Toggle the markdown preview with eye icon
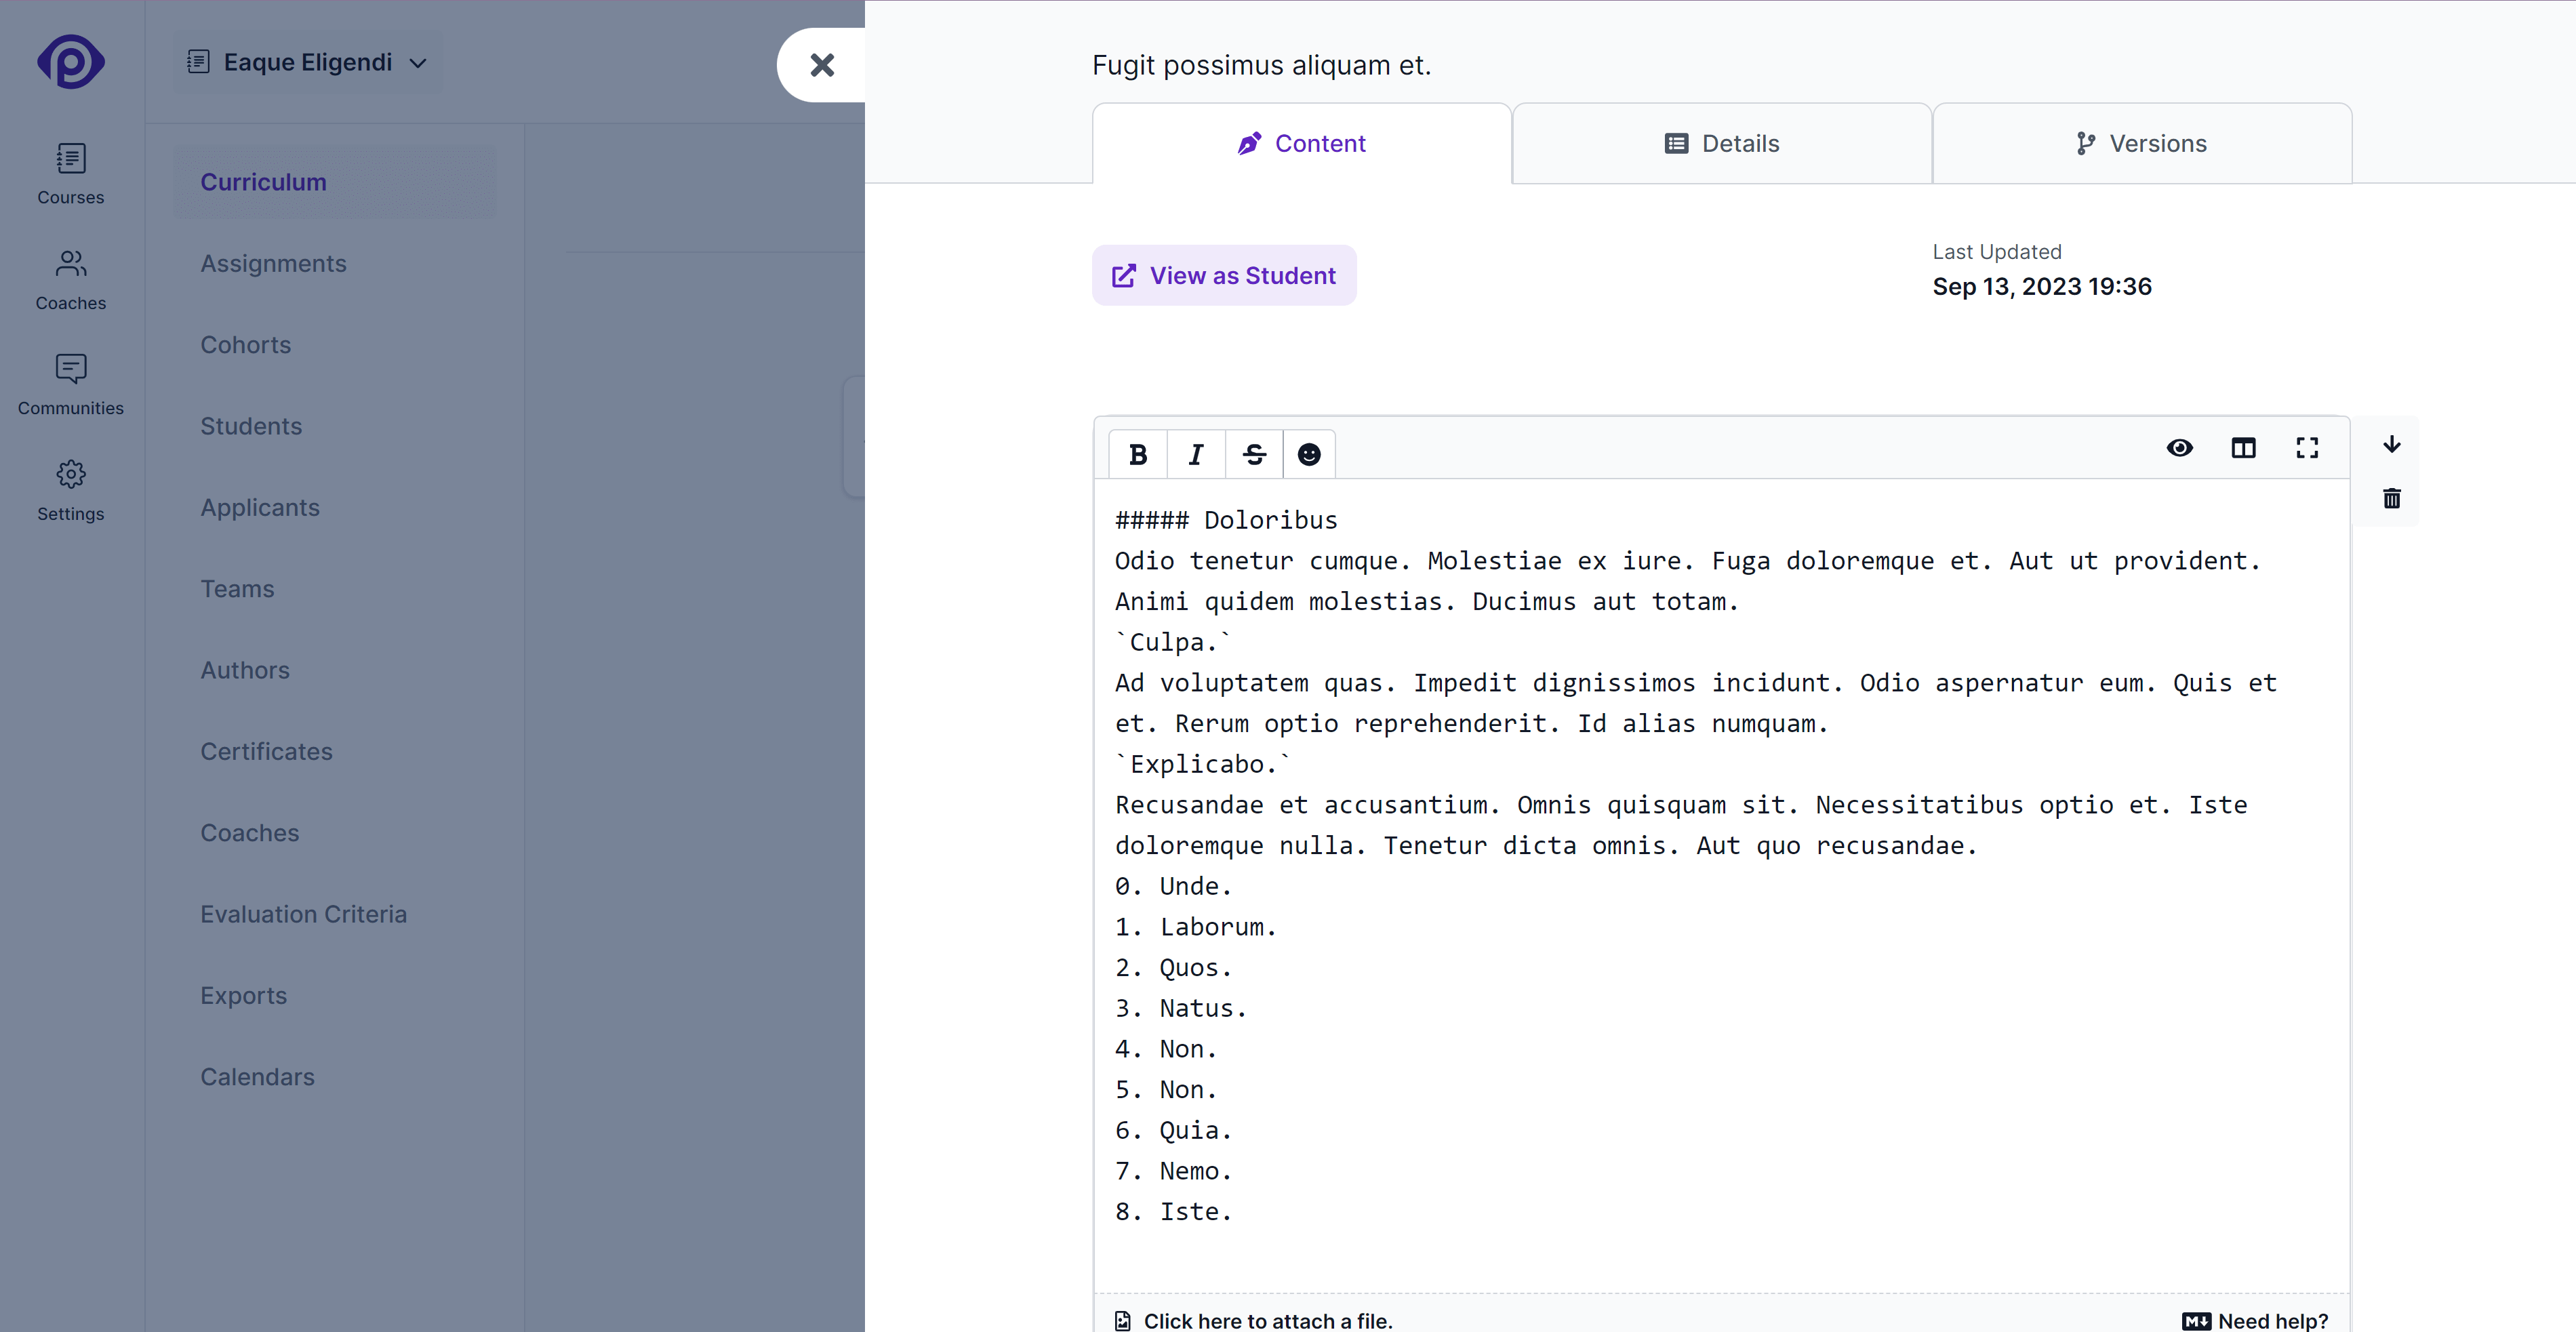This screenshot has height=1332, width=2576. coord(2180,448)
